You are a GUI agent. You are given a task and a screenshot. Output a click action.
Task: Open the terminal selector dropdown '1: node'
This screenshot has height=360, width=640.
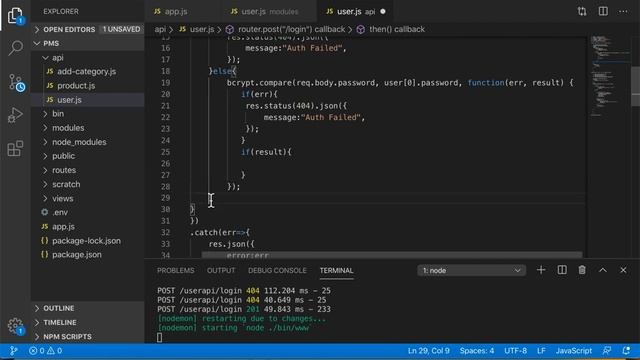(x=471, y=271)
